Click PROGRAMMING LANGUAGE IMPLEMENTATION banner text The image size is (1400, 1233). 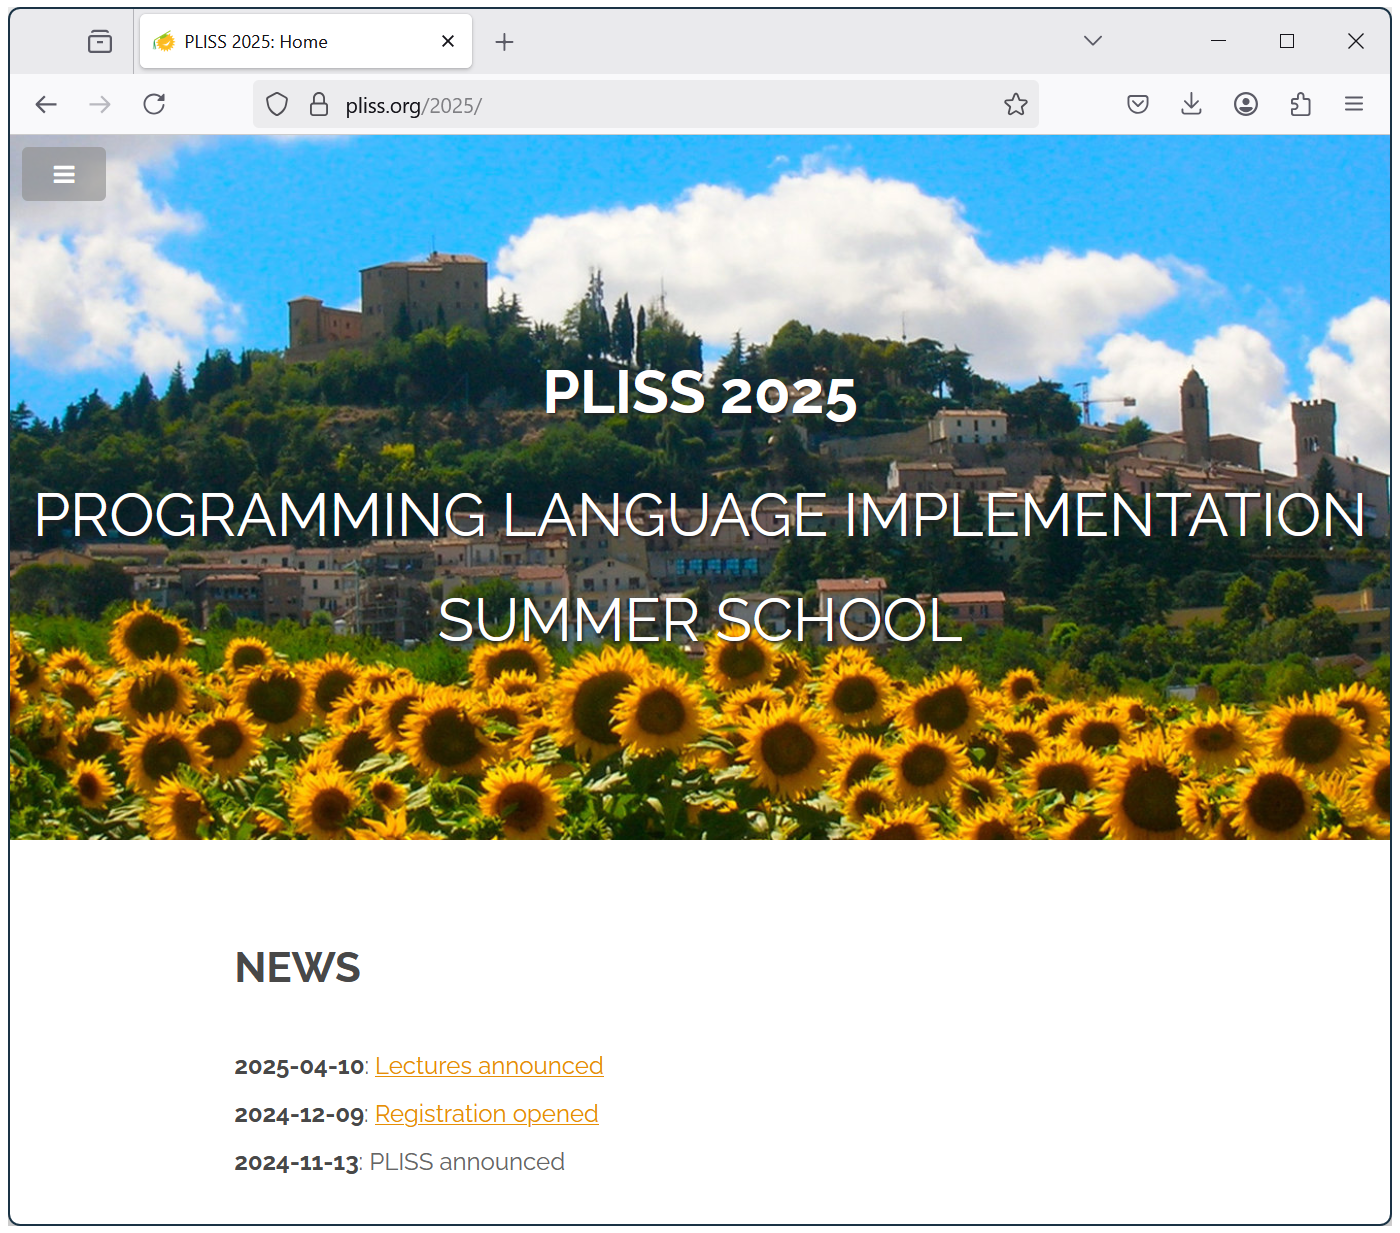(x=700, y=515)
